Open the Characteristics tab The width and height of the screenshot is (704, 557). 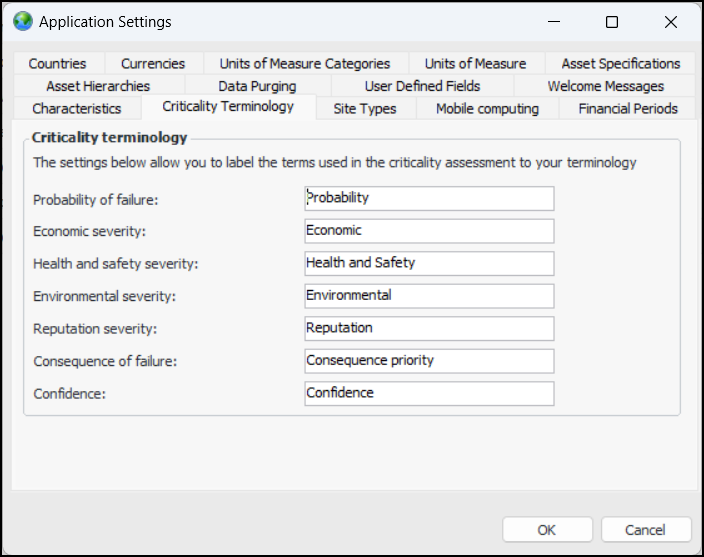coord(77,108)
